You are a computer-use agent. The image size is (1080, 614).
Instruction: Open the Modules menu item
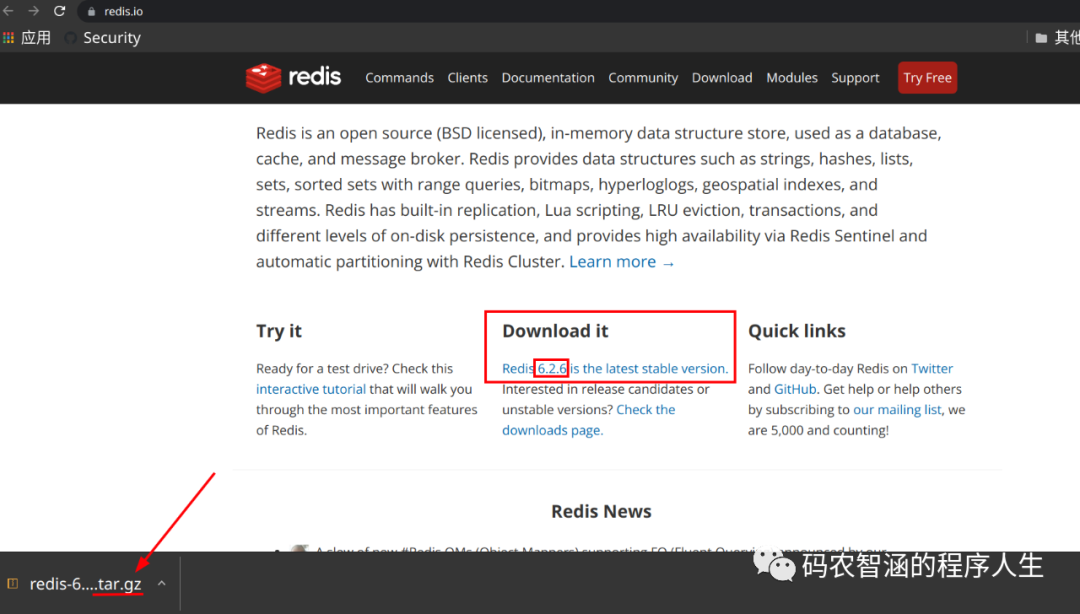pos(792,78)
